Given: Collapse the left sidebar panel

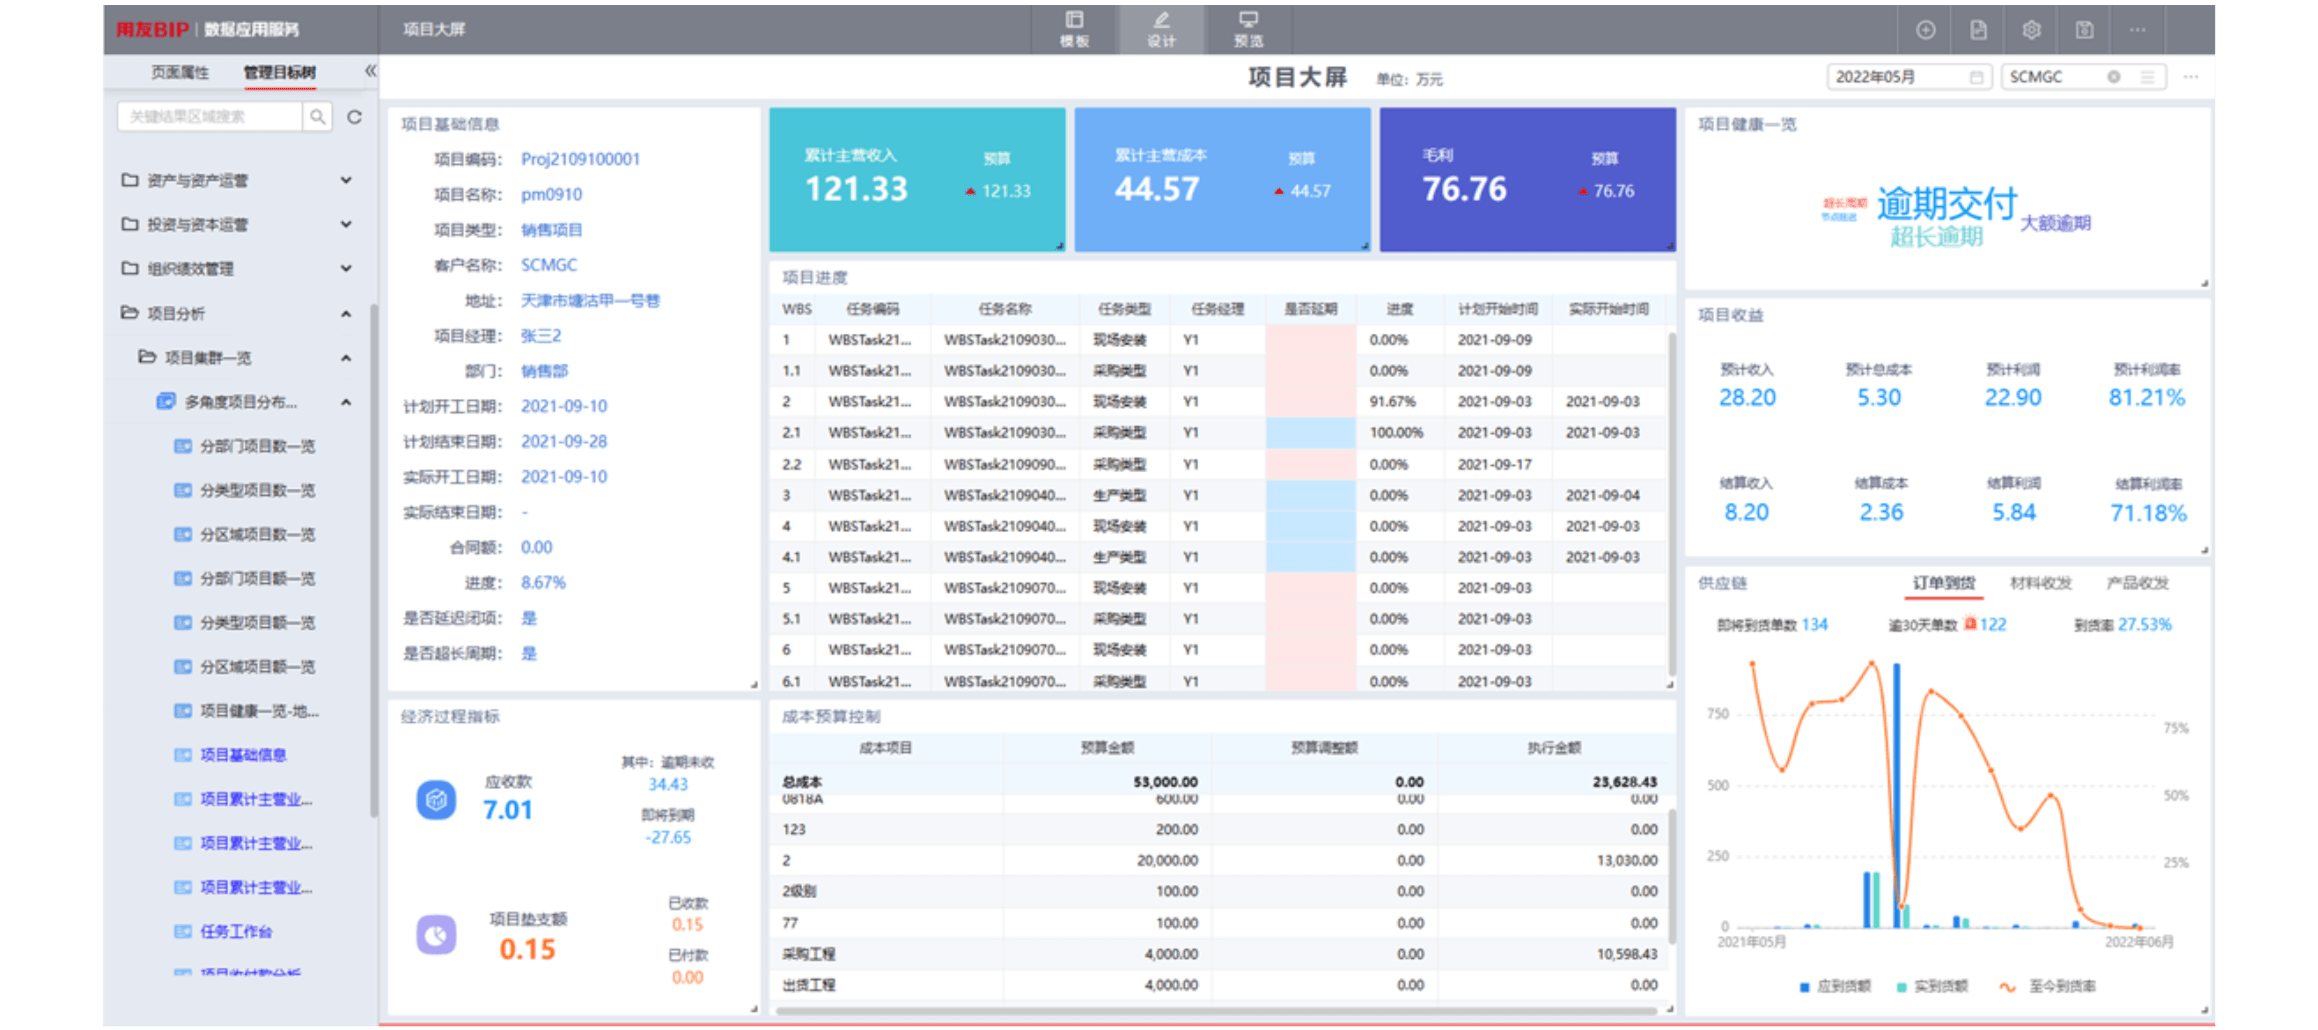Looking at the screenshot, I should coord(370,71).
